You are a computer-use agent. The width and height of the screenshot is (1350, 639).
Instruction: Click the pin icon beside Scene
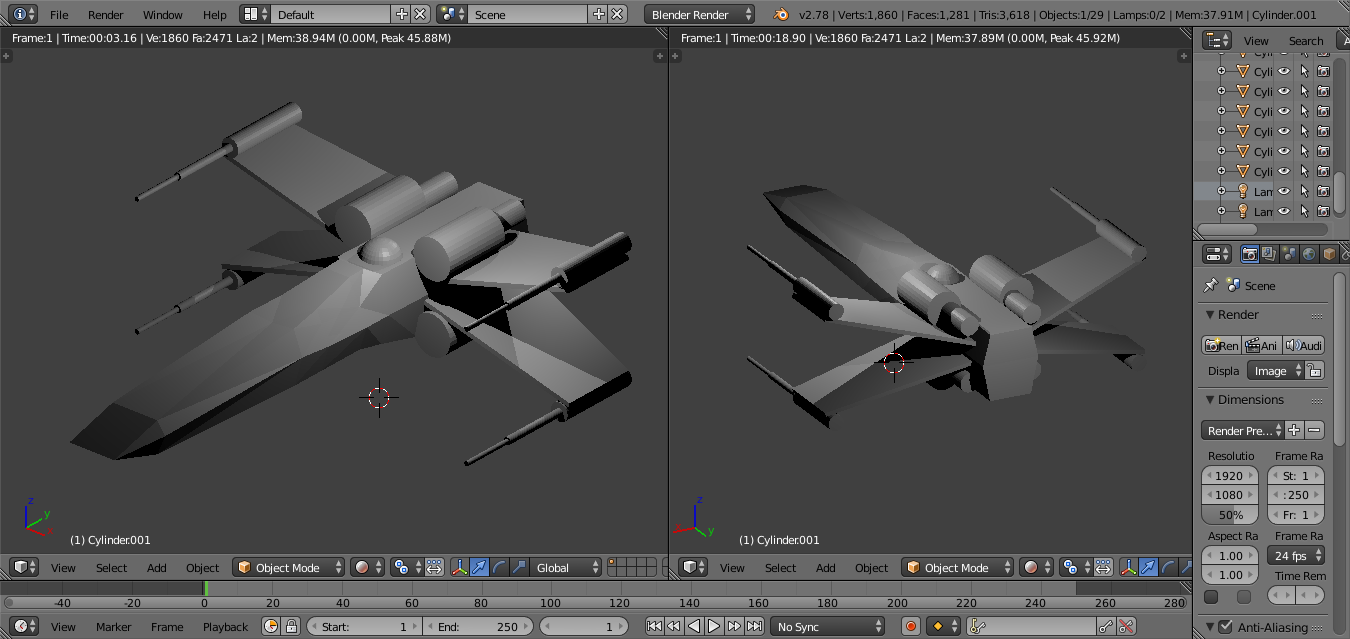[1210, 285]
